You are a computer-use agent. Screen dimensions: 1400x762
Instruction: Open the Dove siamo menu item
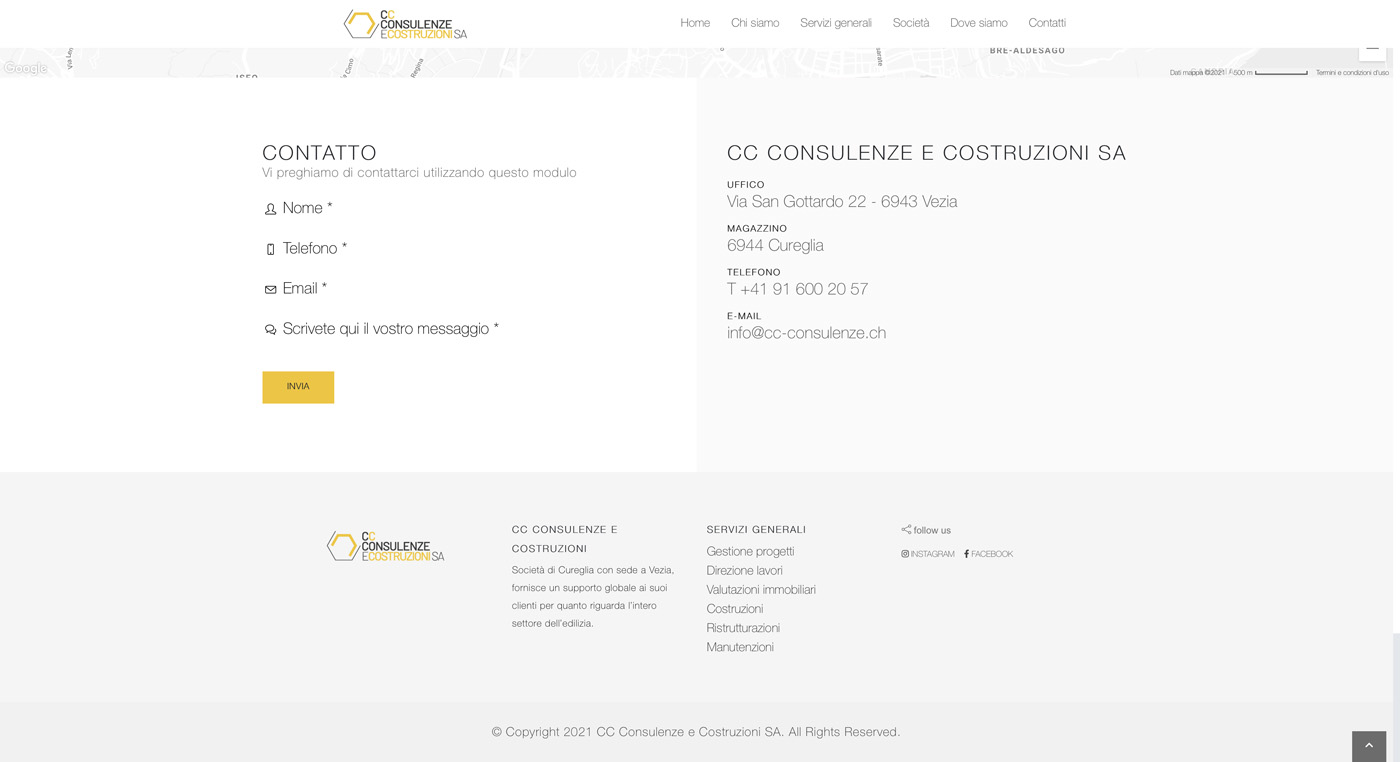pyautogui.click(x=979, y=23)
